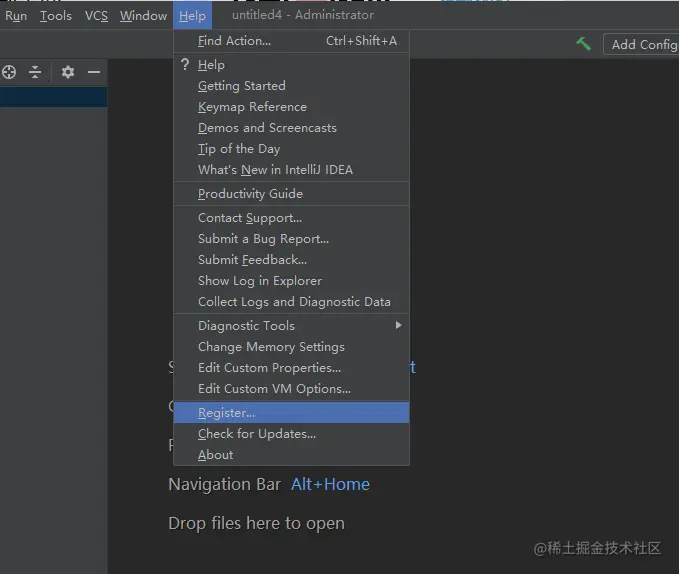The image size is (679, 574).
Task: Click the highlighted Register... entry
Action: 291,413
